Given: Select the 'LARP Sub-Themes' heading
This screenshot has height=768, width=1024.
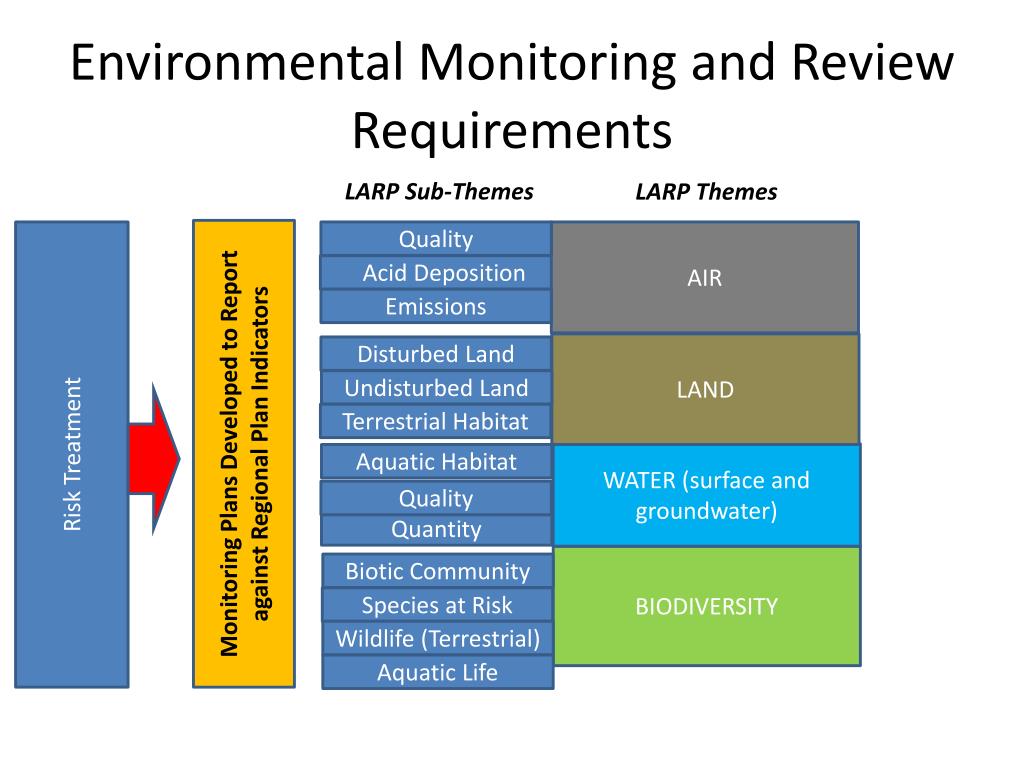Looking at the screenshot, I should click(439, 192).
